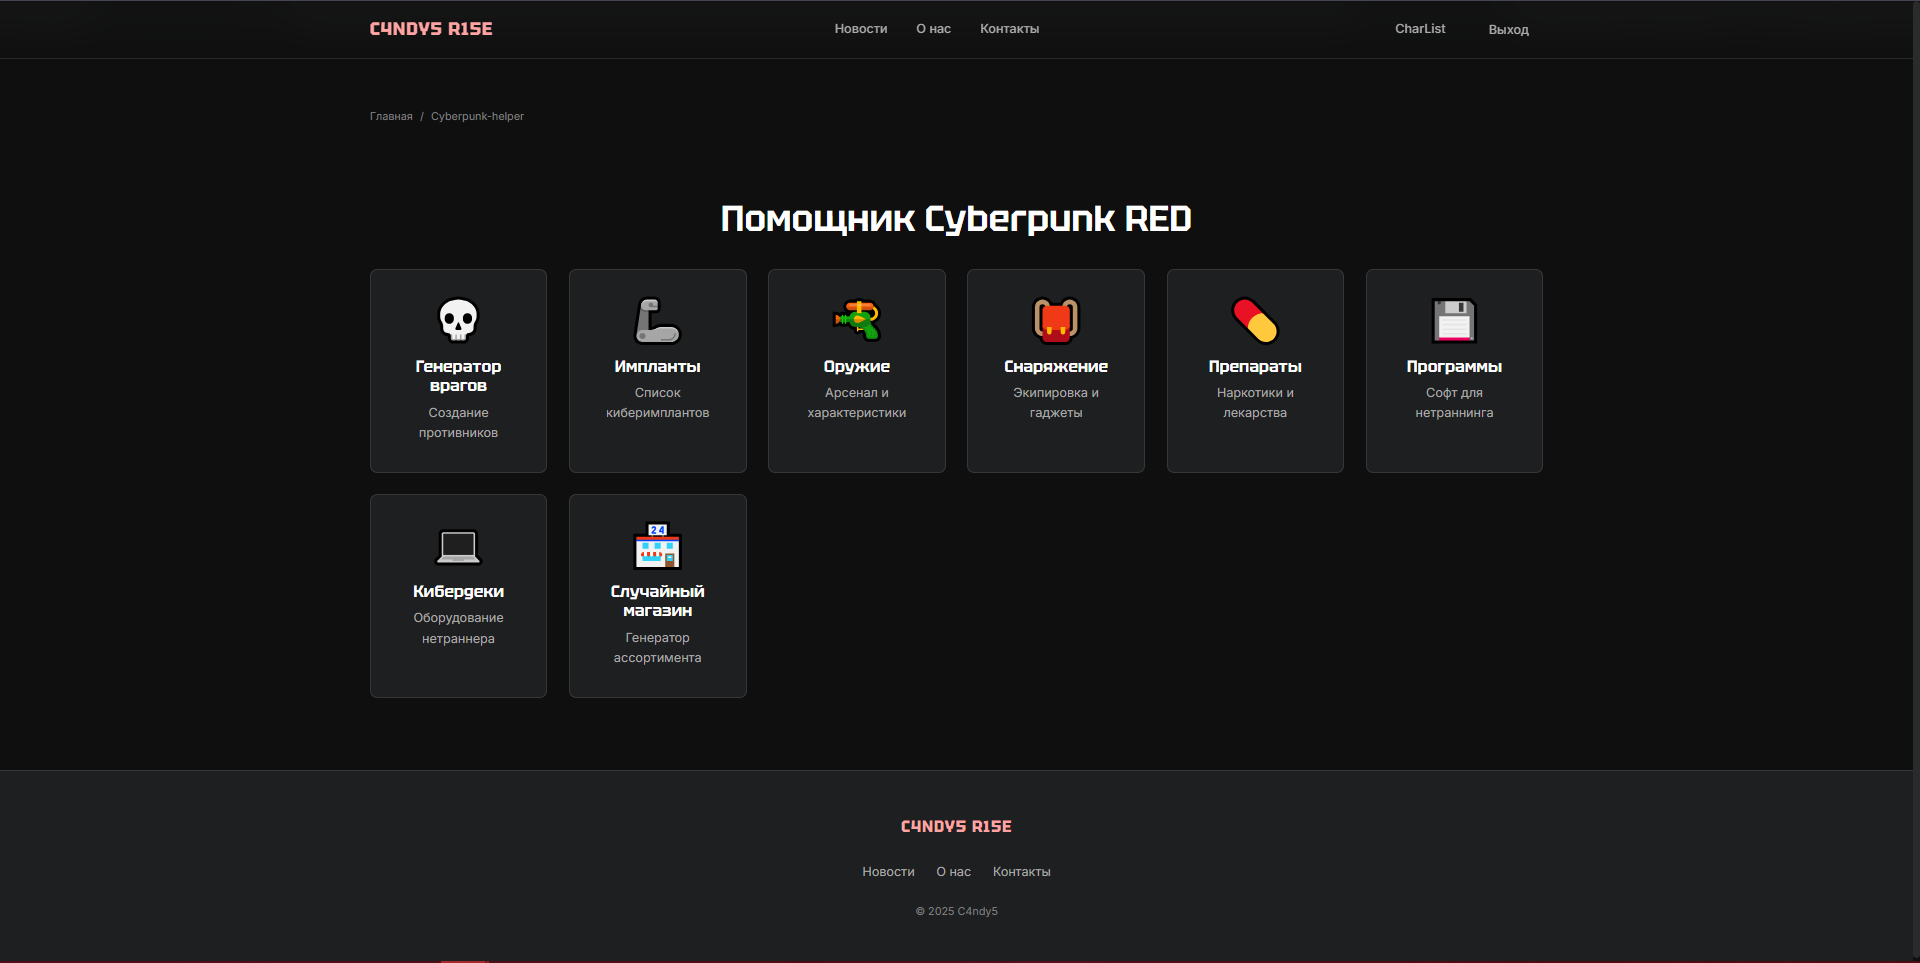Click Выход to log out
The image size is (1920, 963).
coord(1508,30)
